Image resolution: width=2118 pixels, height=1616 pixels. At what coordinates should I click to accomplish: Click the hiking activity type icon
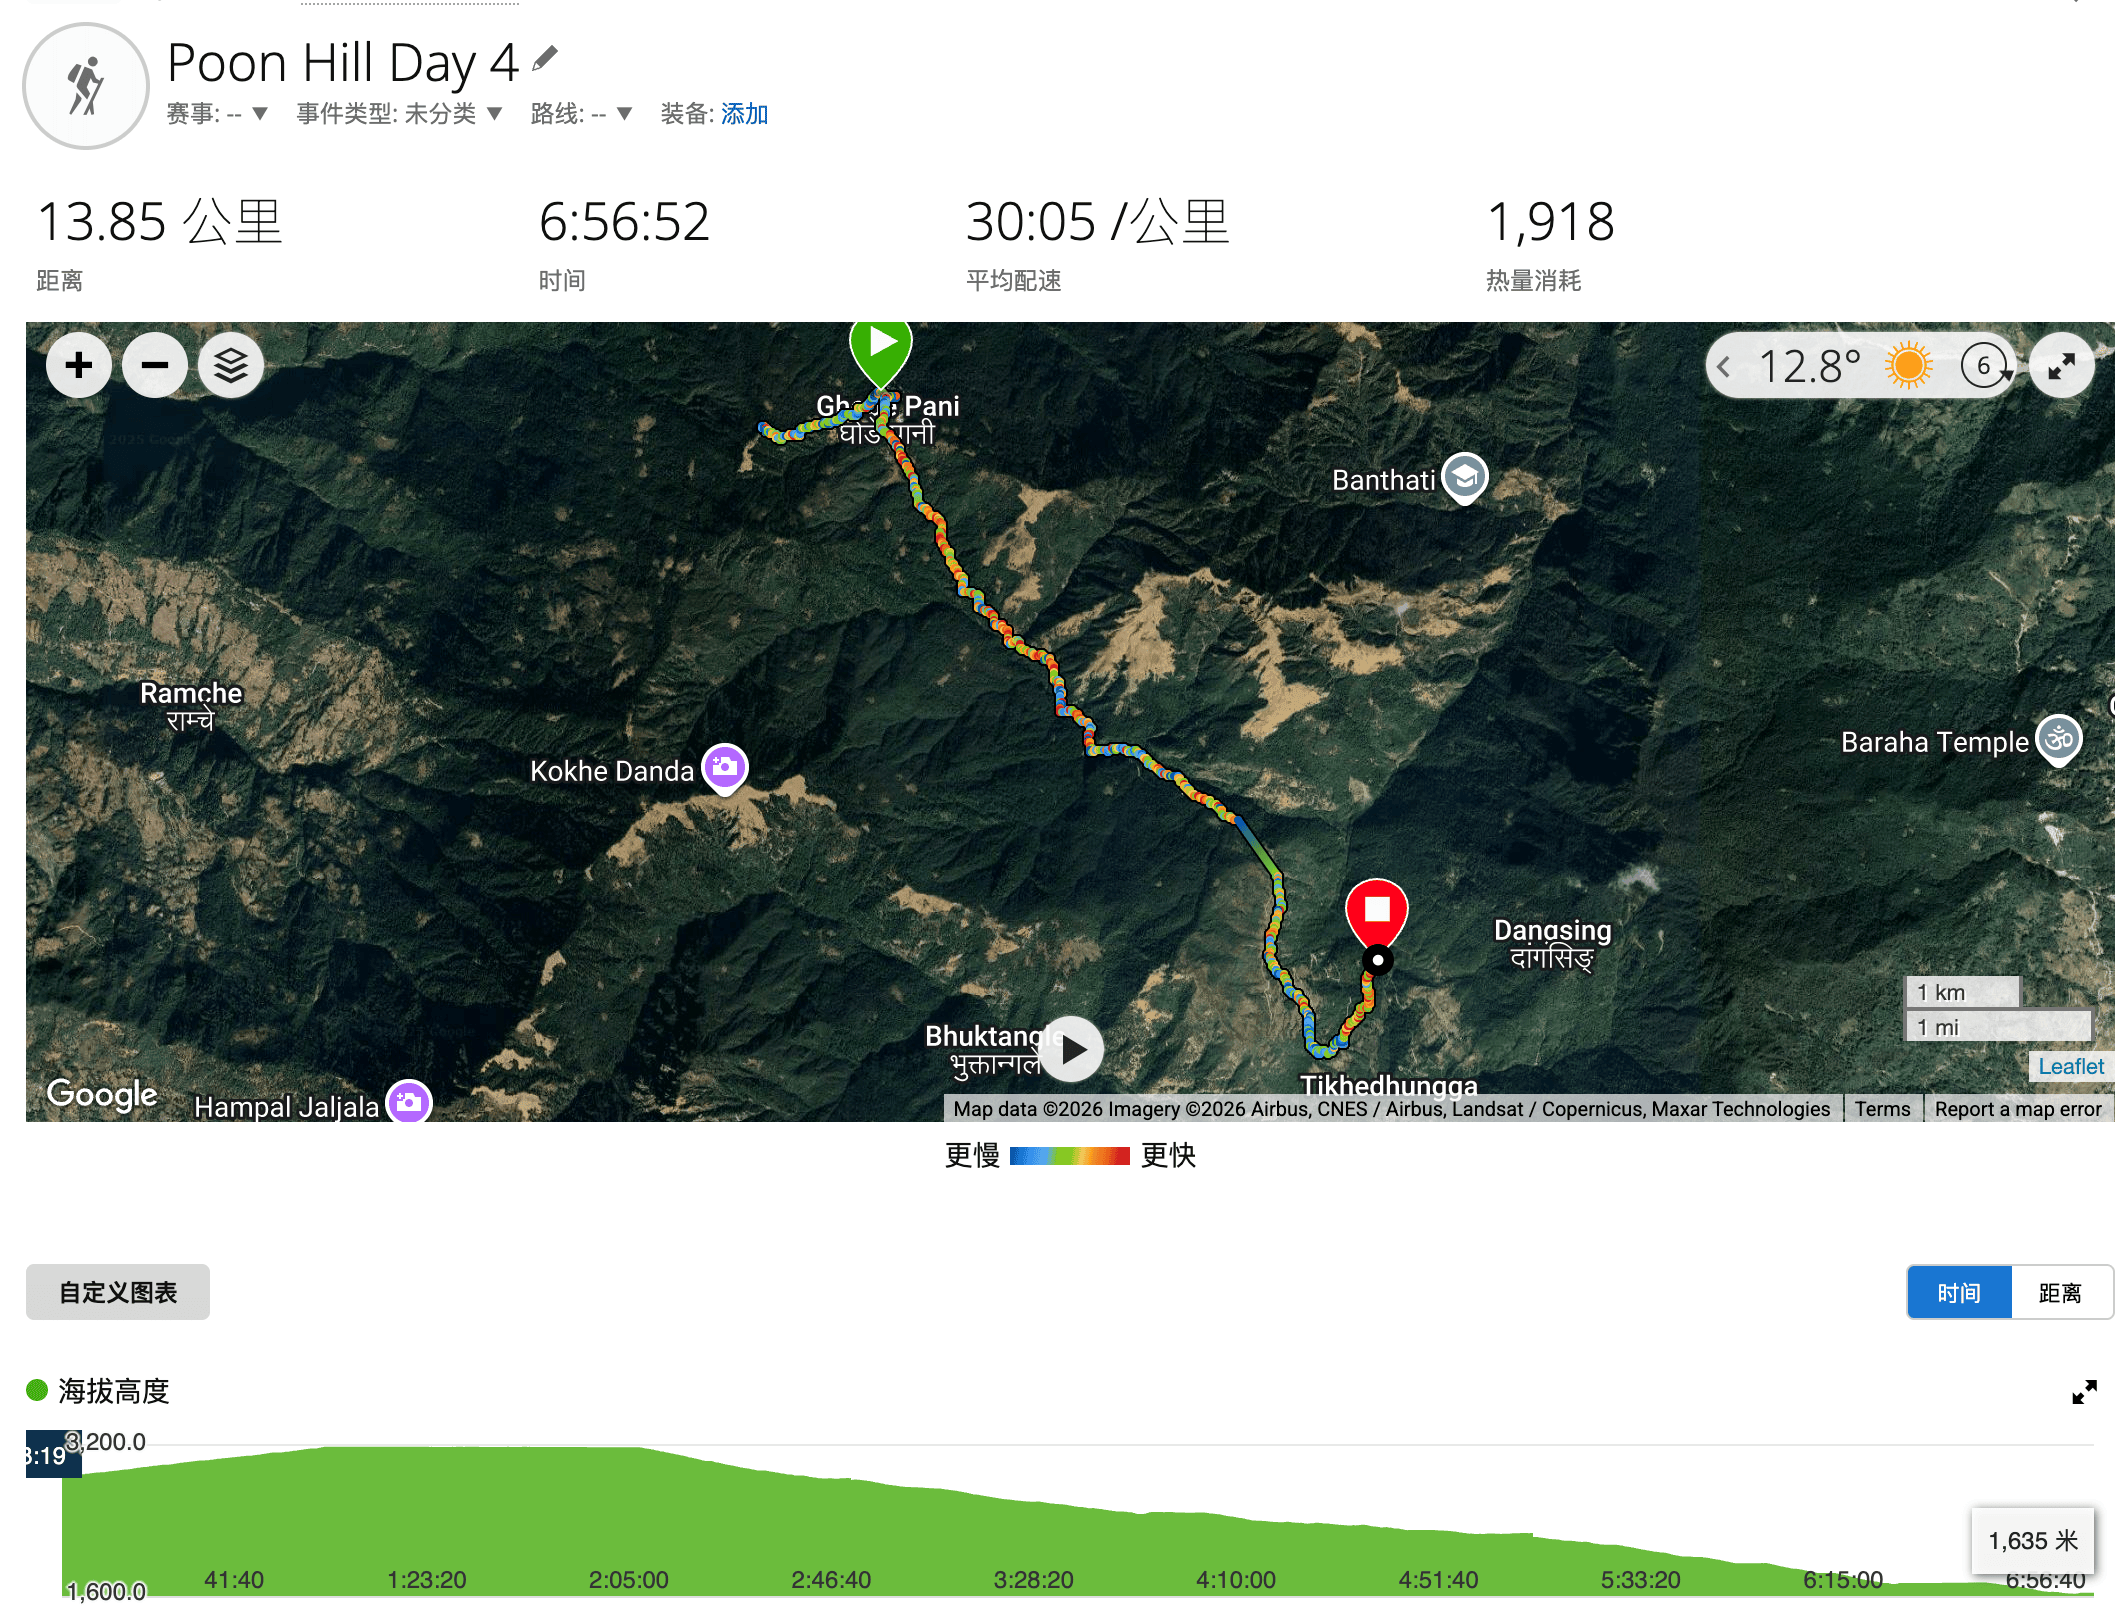pos(86,86)
